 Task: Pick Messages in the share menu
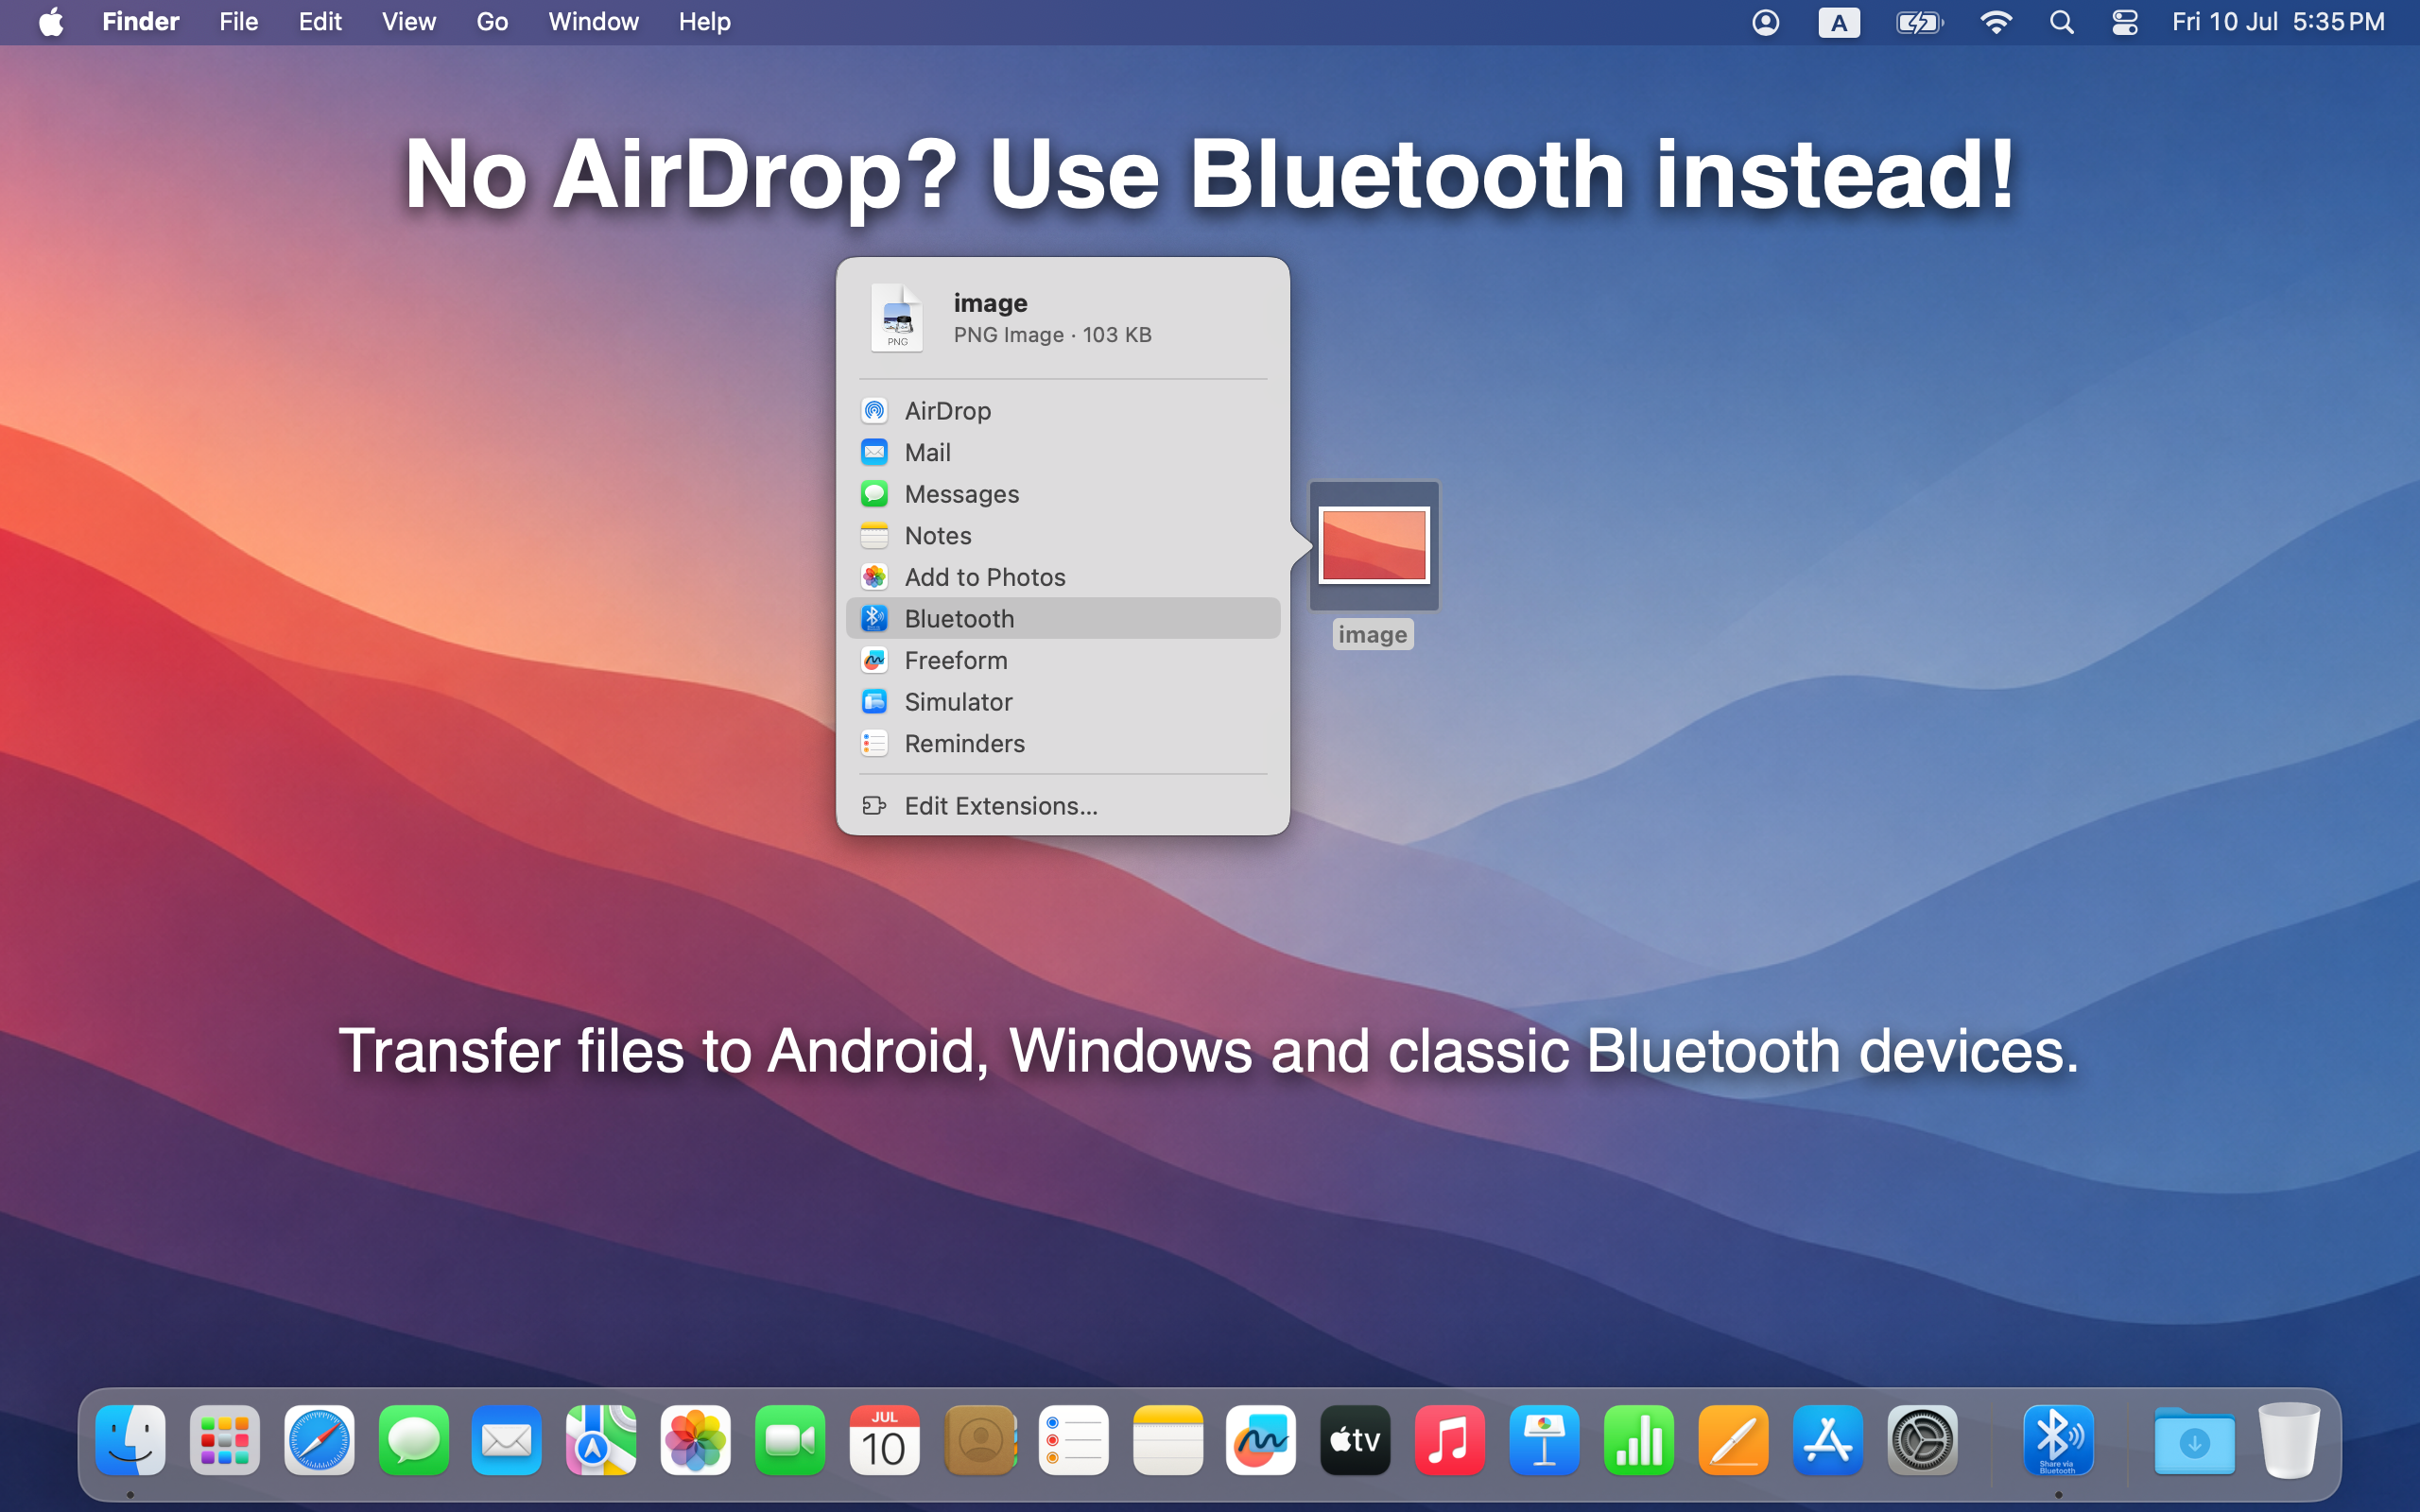1062,494
